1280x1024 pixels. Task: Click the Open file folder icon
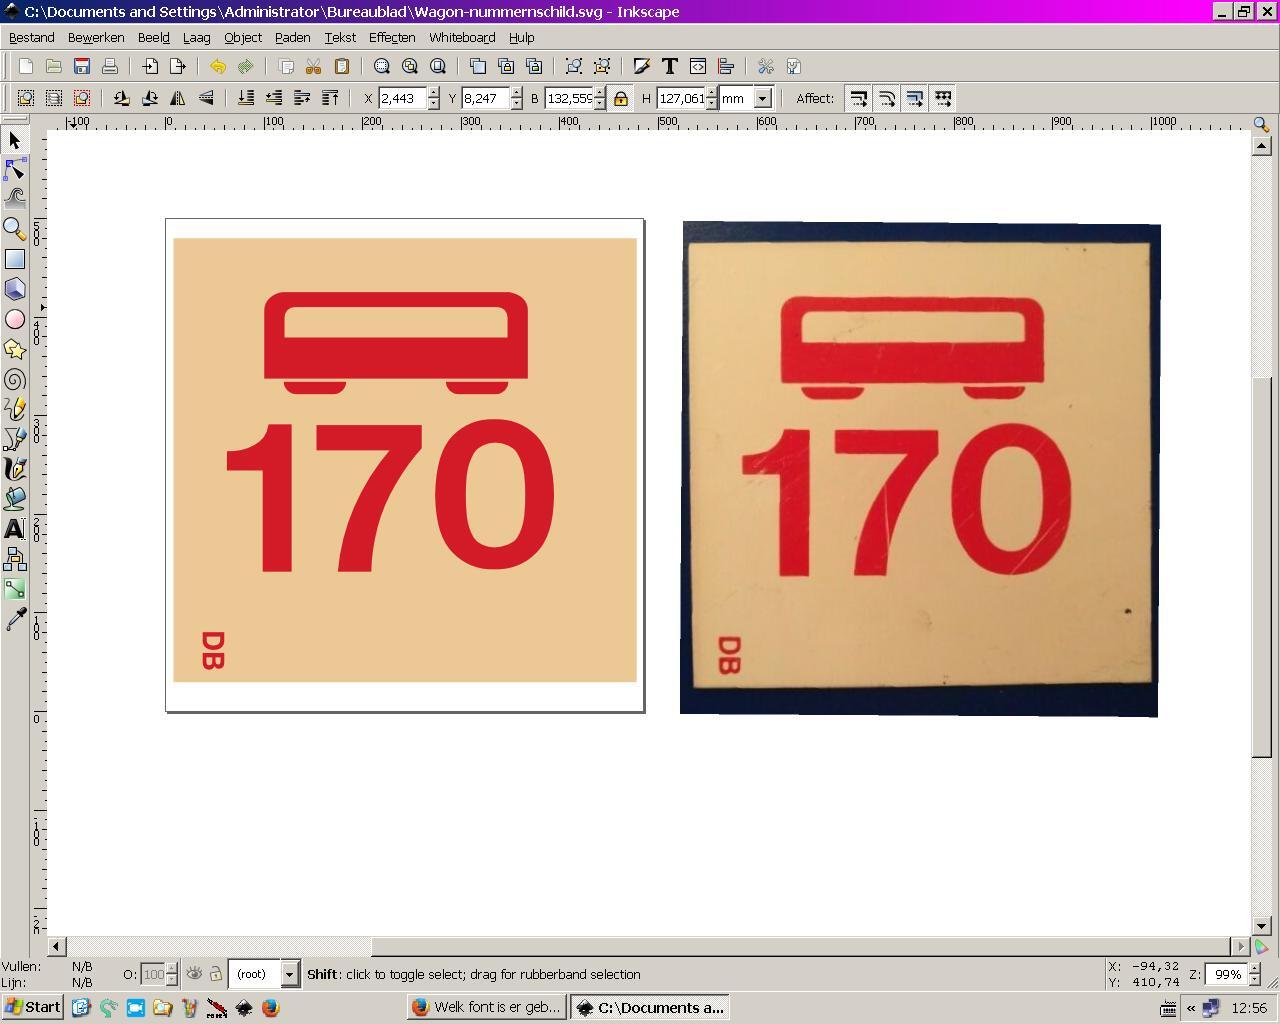[x=54, y=66]
